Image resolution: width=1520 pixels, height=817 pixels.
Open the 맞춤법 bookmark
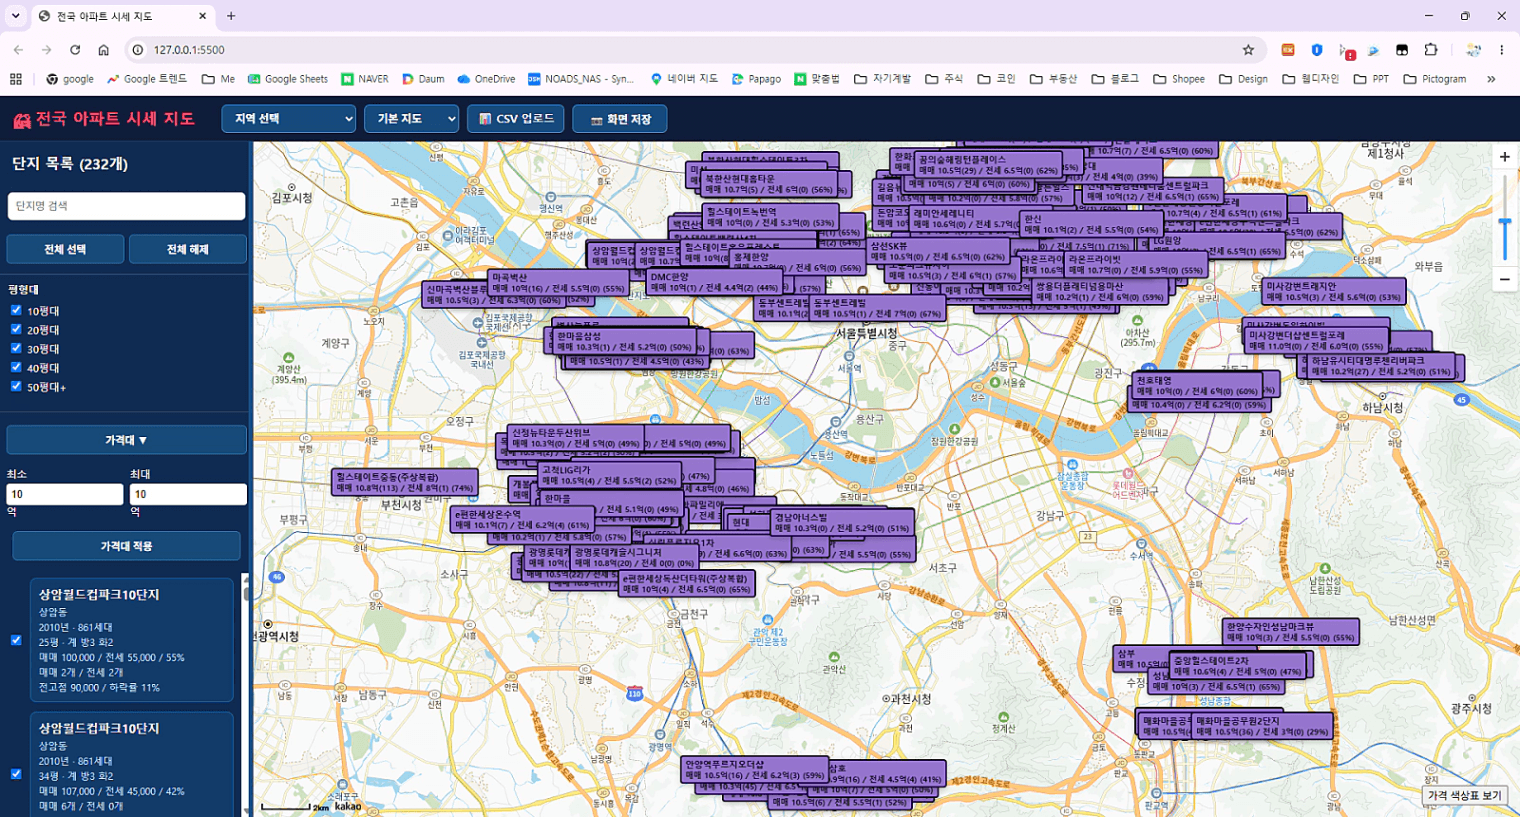[x=817, y=79]
